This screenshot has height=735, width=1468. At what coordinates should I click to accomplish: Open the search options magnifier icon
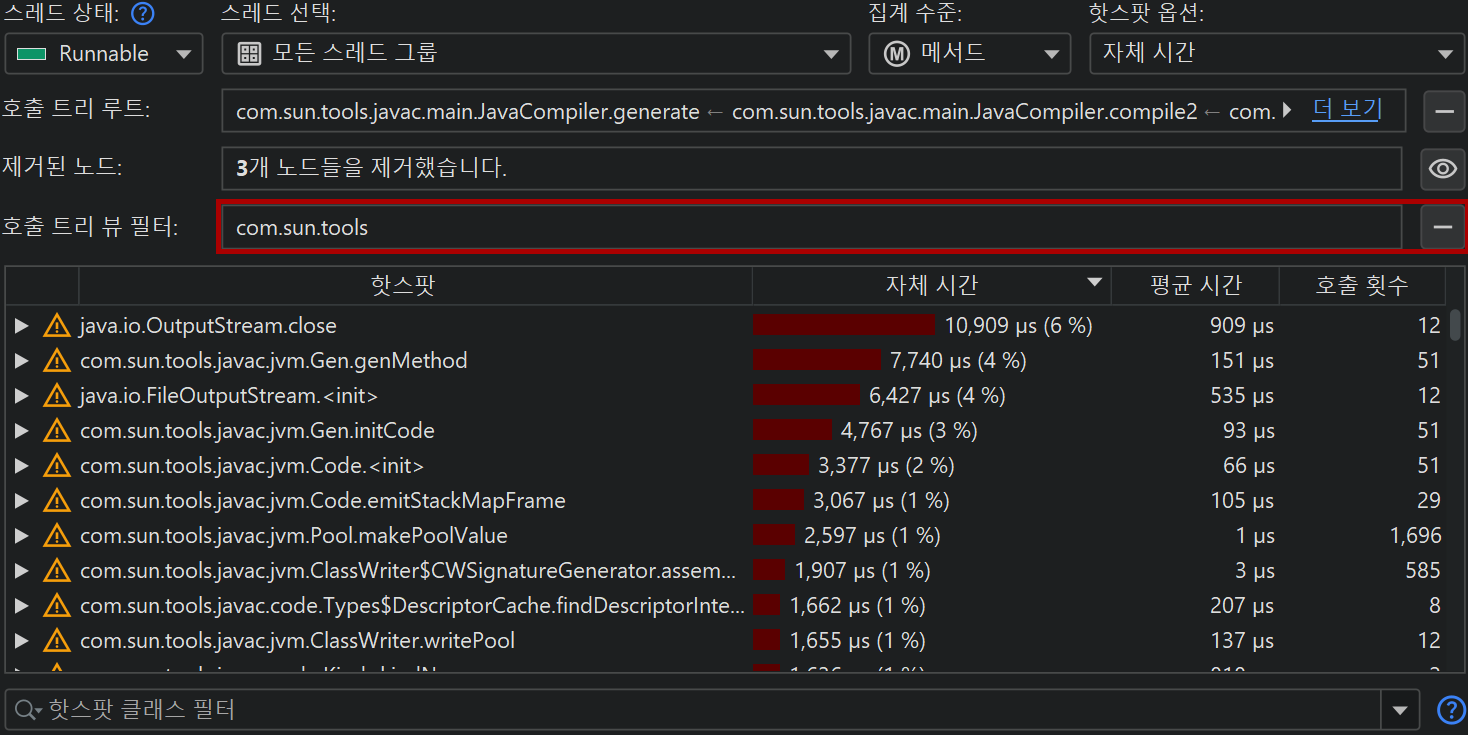coord(27,711)
